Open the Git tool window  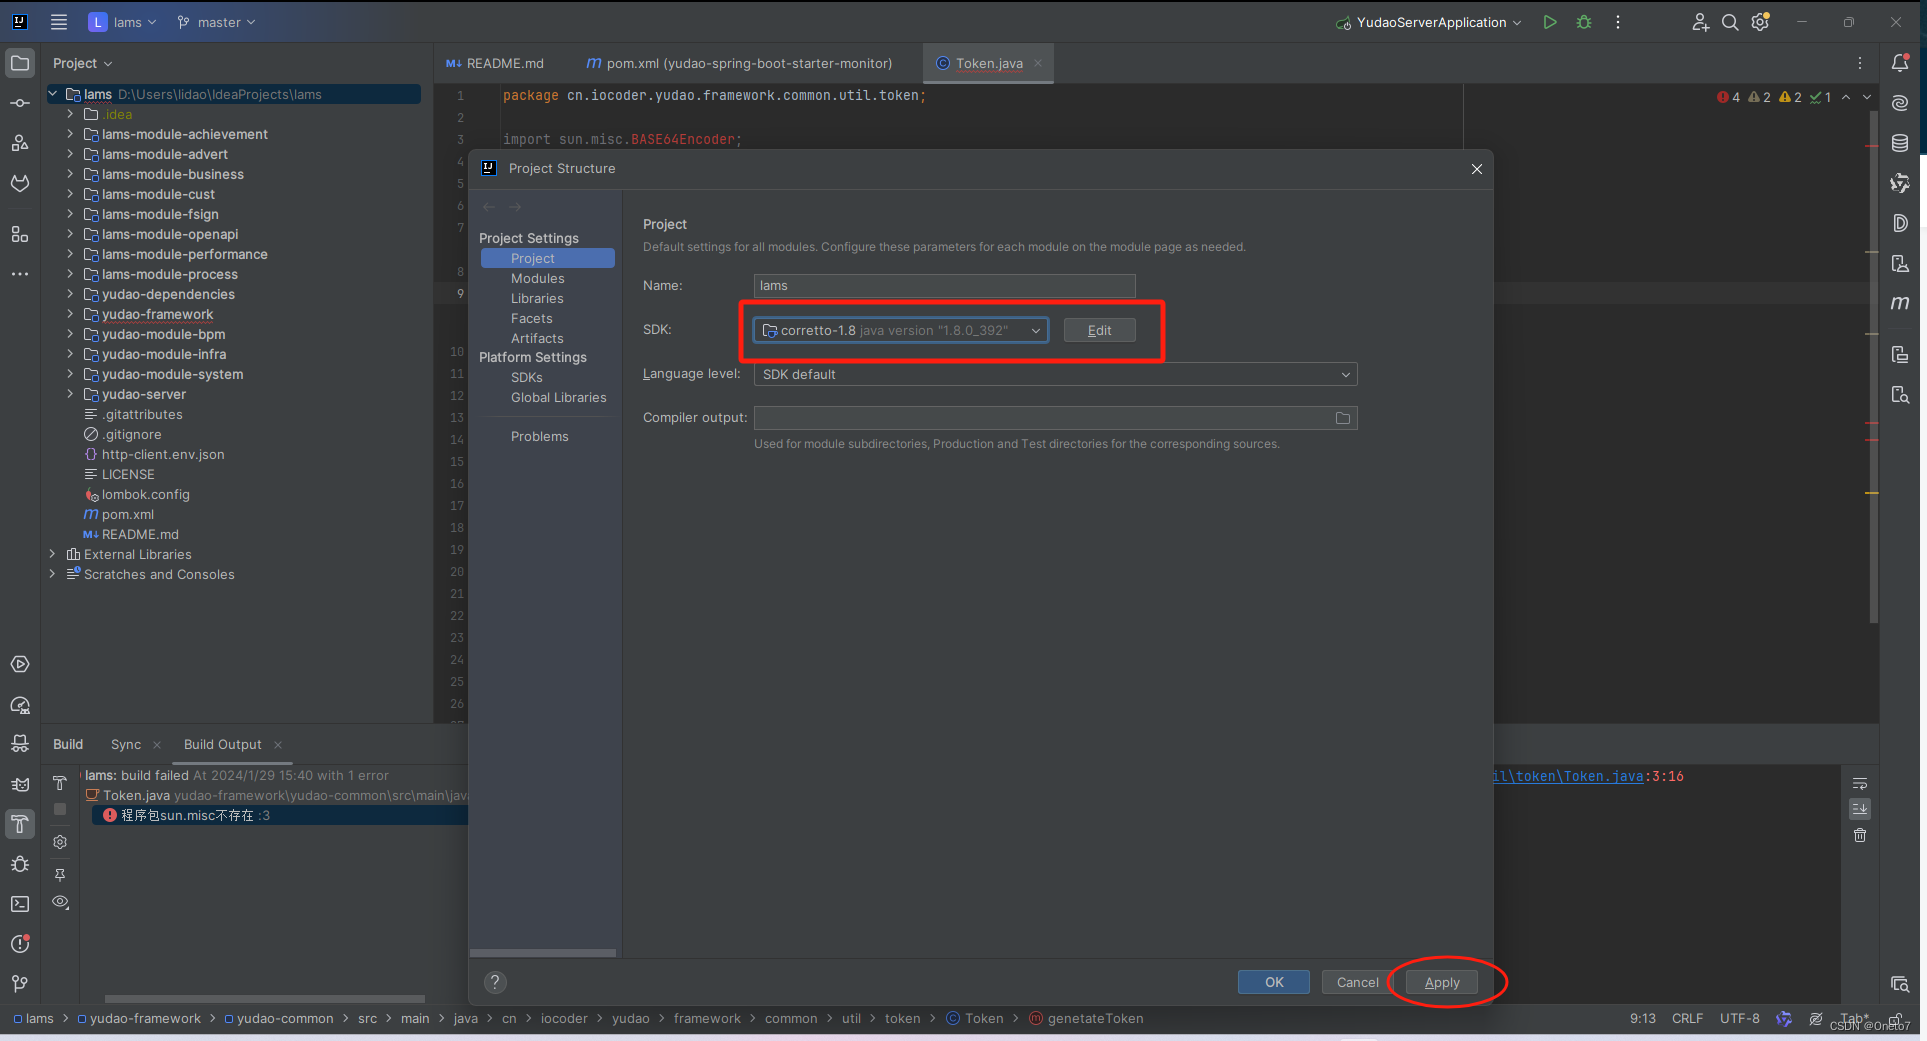point(20,984)
